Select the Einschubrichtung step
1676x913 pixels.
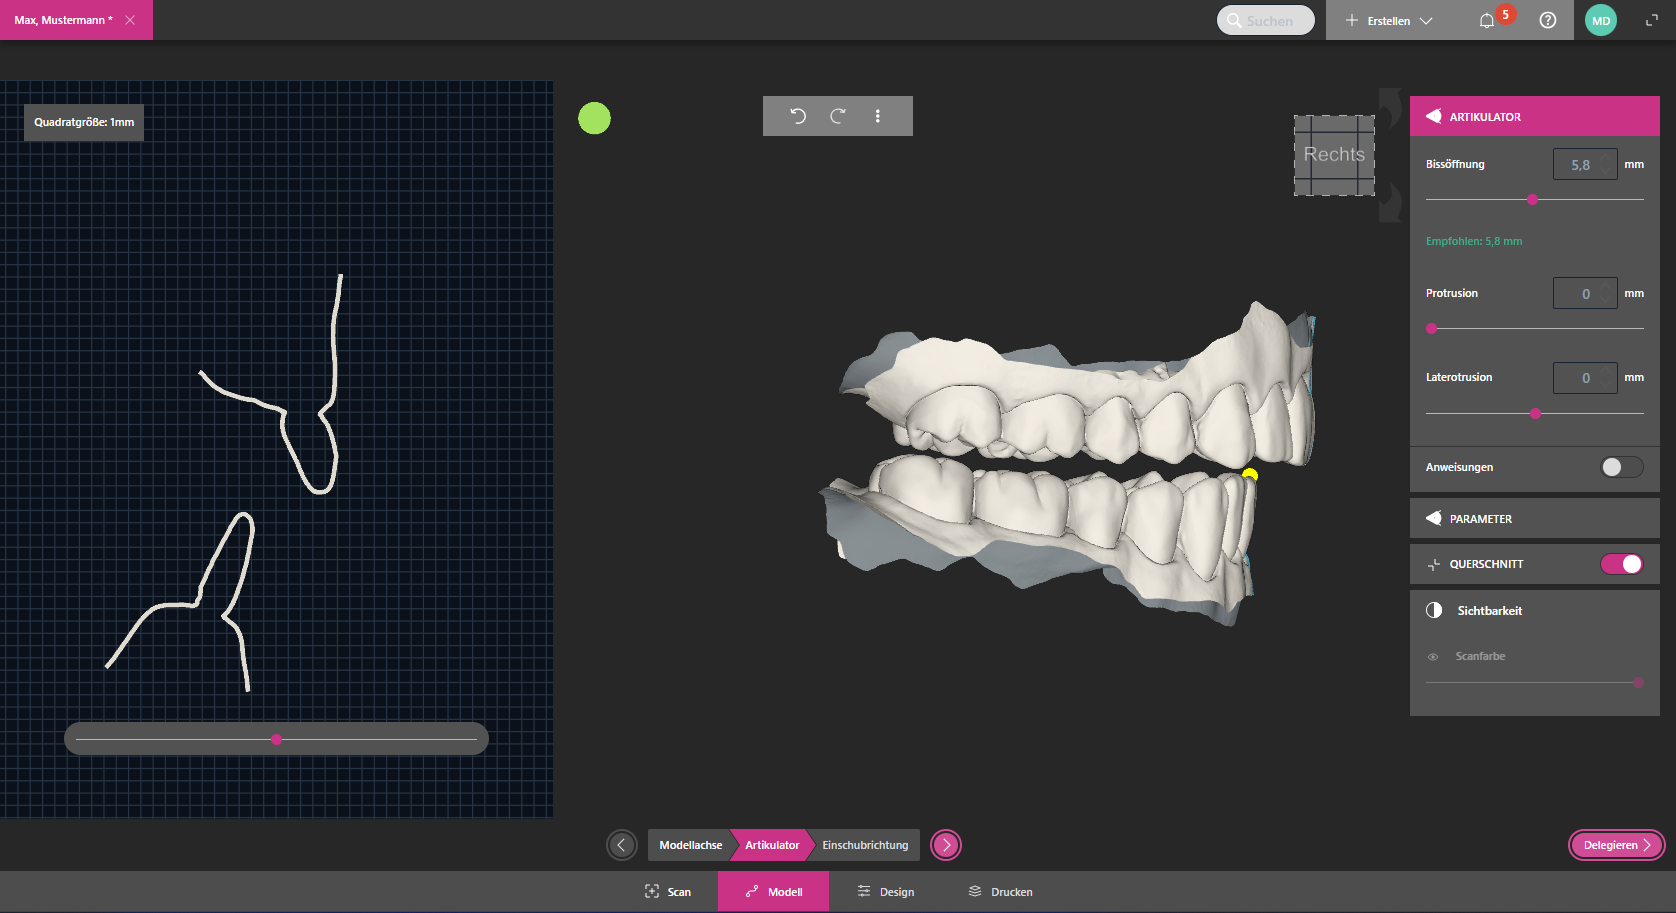[865, 845]
